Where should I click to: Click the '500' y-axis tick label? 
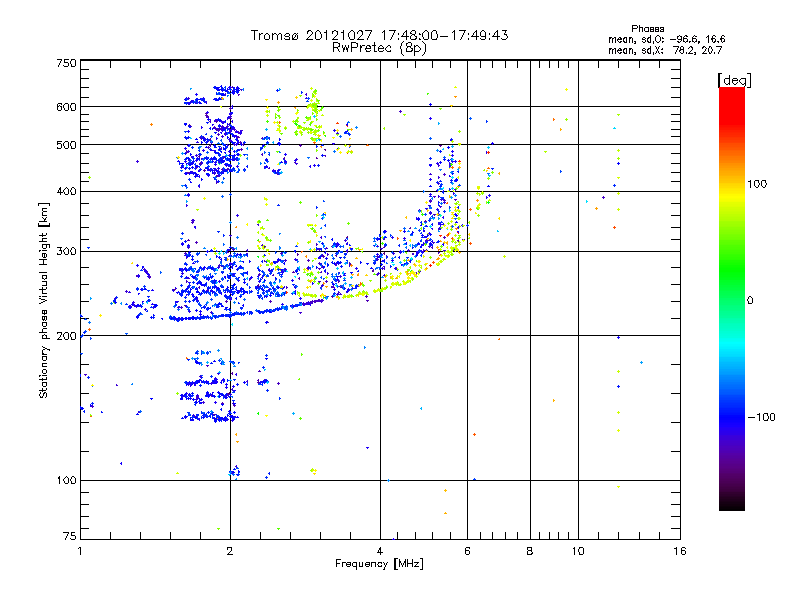coord(66,145)
